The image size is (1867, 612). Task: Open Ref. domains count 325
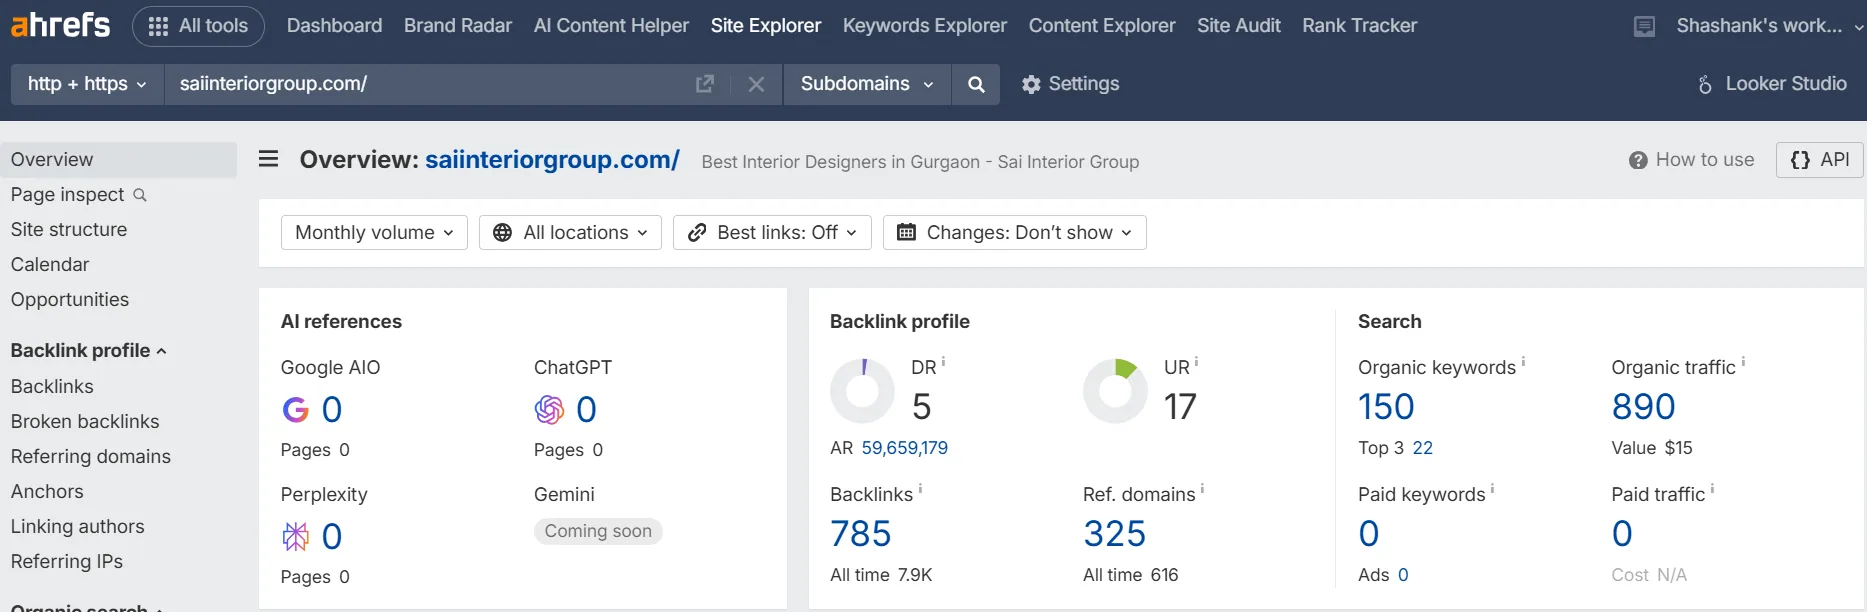point(1114,534)
